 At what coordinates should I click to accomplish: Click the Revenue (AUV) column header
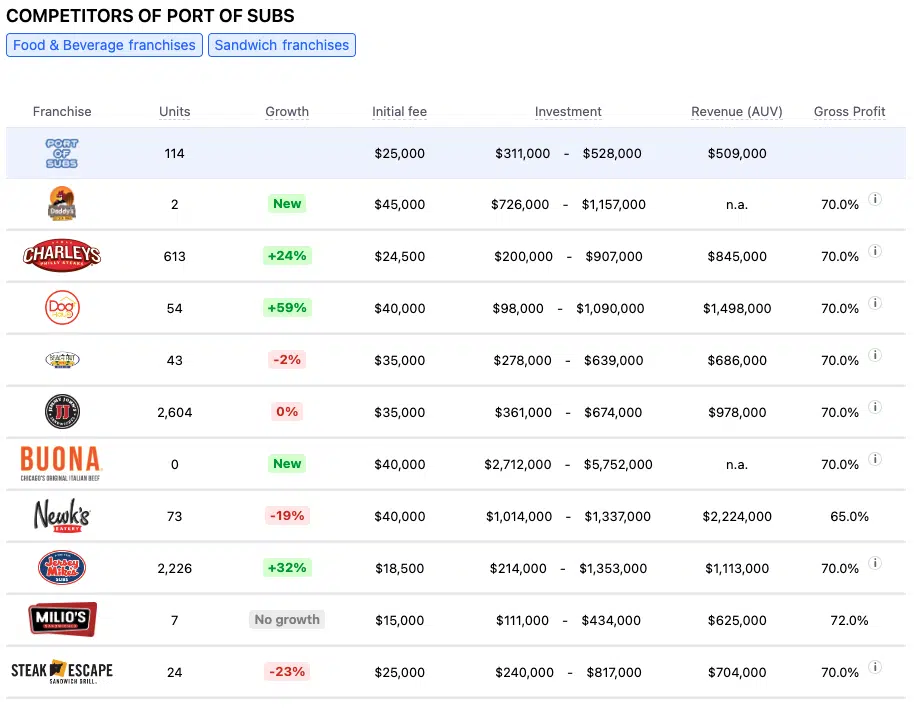click(737, 112)
